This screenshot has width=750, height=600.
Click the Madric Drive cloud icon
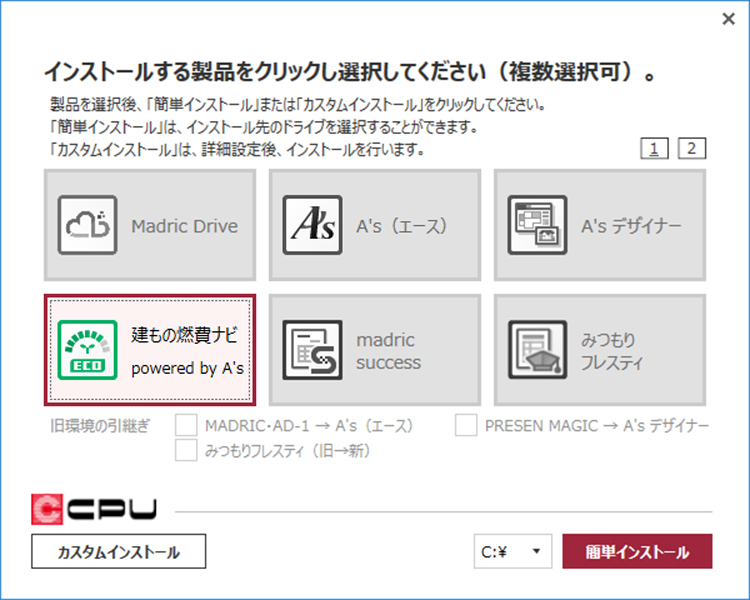(88, 225)
